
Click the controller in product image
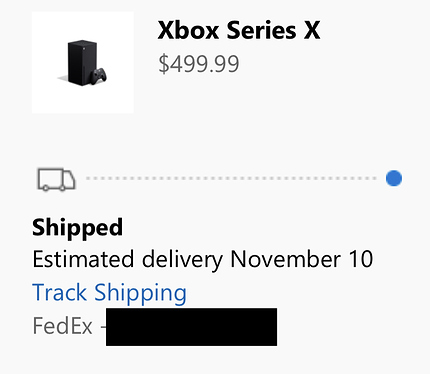click(99, 76)
